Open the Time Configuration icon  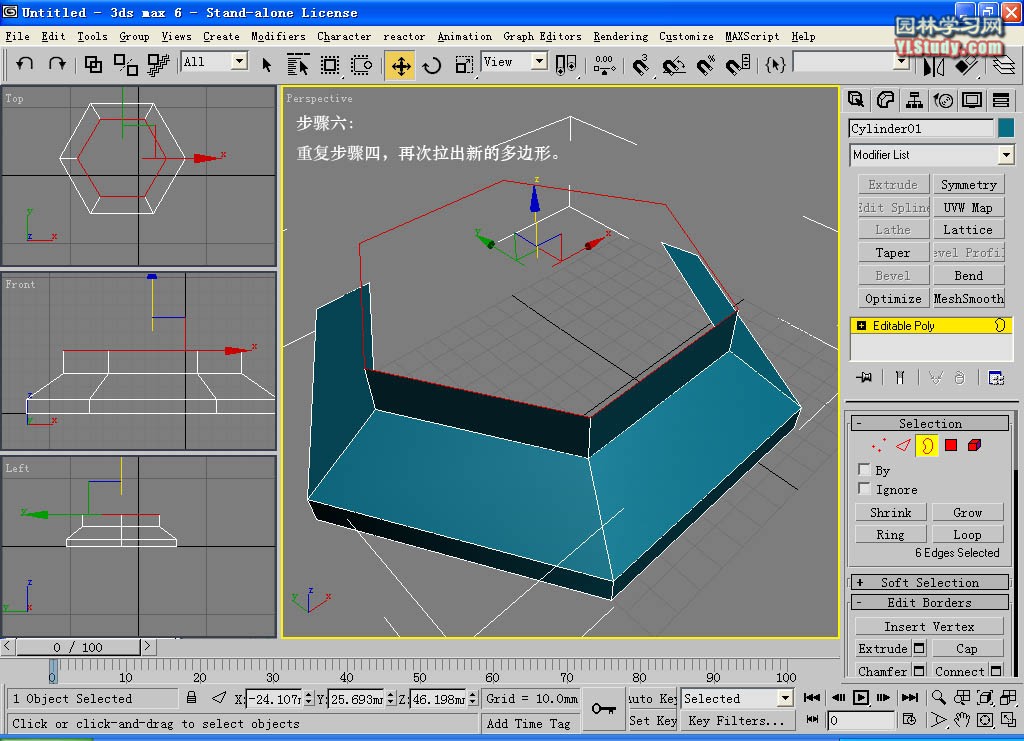click(x=908, y=719)
